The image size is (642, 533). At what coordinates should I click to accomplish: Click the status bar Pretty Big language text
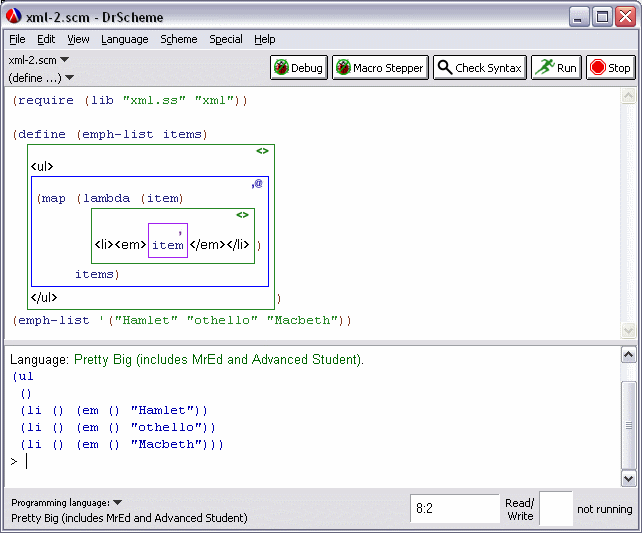point(129,518)
